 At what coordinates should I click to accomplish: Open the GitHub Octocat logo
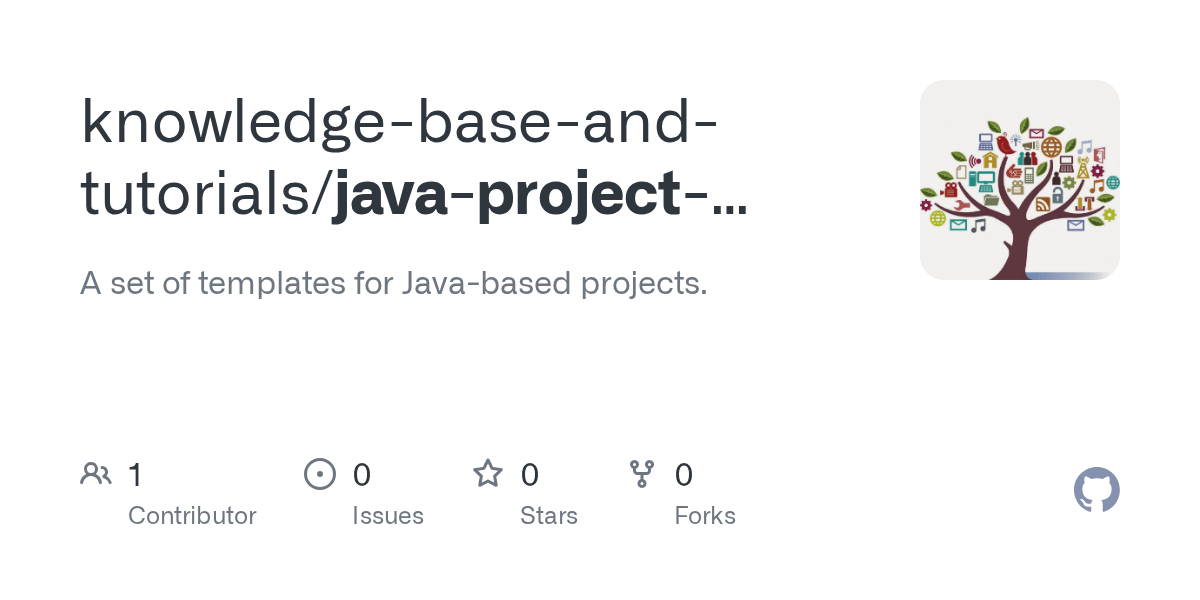click(1096, 490)
